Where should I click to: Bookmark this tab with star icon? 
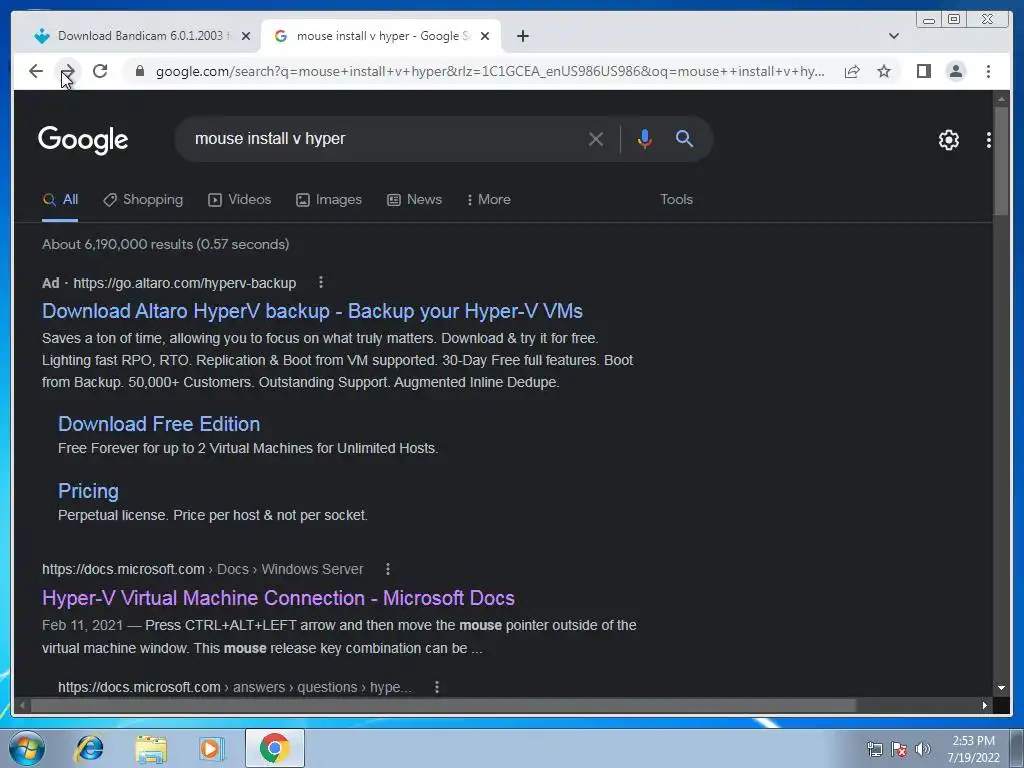(x=884, y=71)
